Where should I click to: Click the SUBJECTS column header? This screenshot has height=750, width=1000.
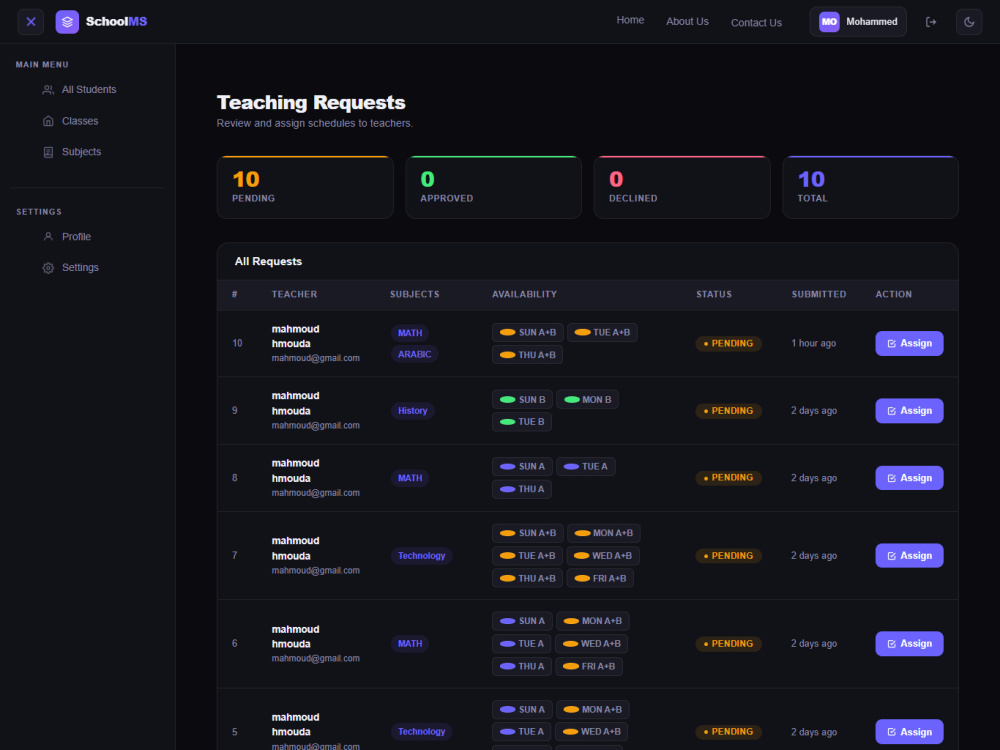(x=415, y=294)
